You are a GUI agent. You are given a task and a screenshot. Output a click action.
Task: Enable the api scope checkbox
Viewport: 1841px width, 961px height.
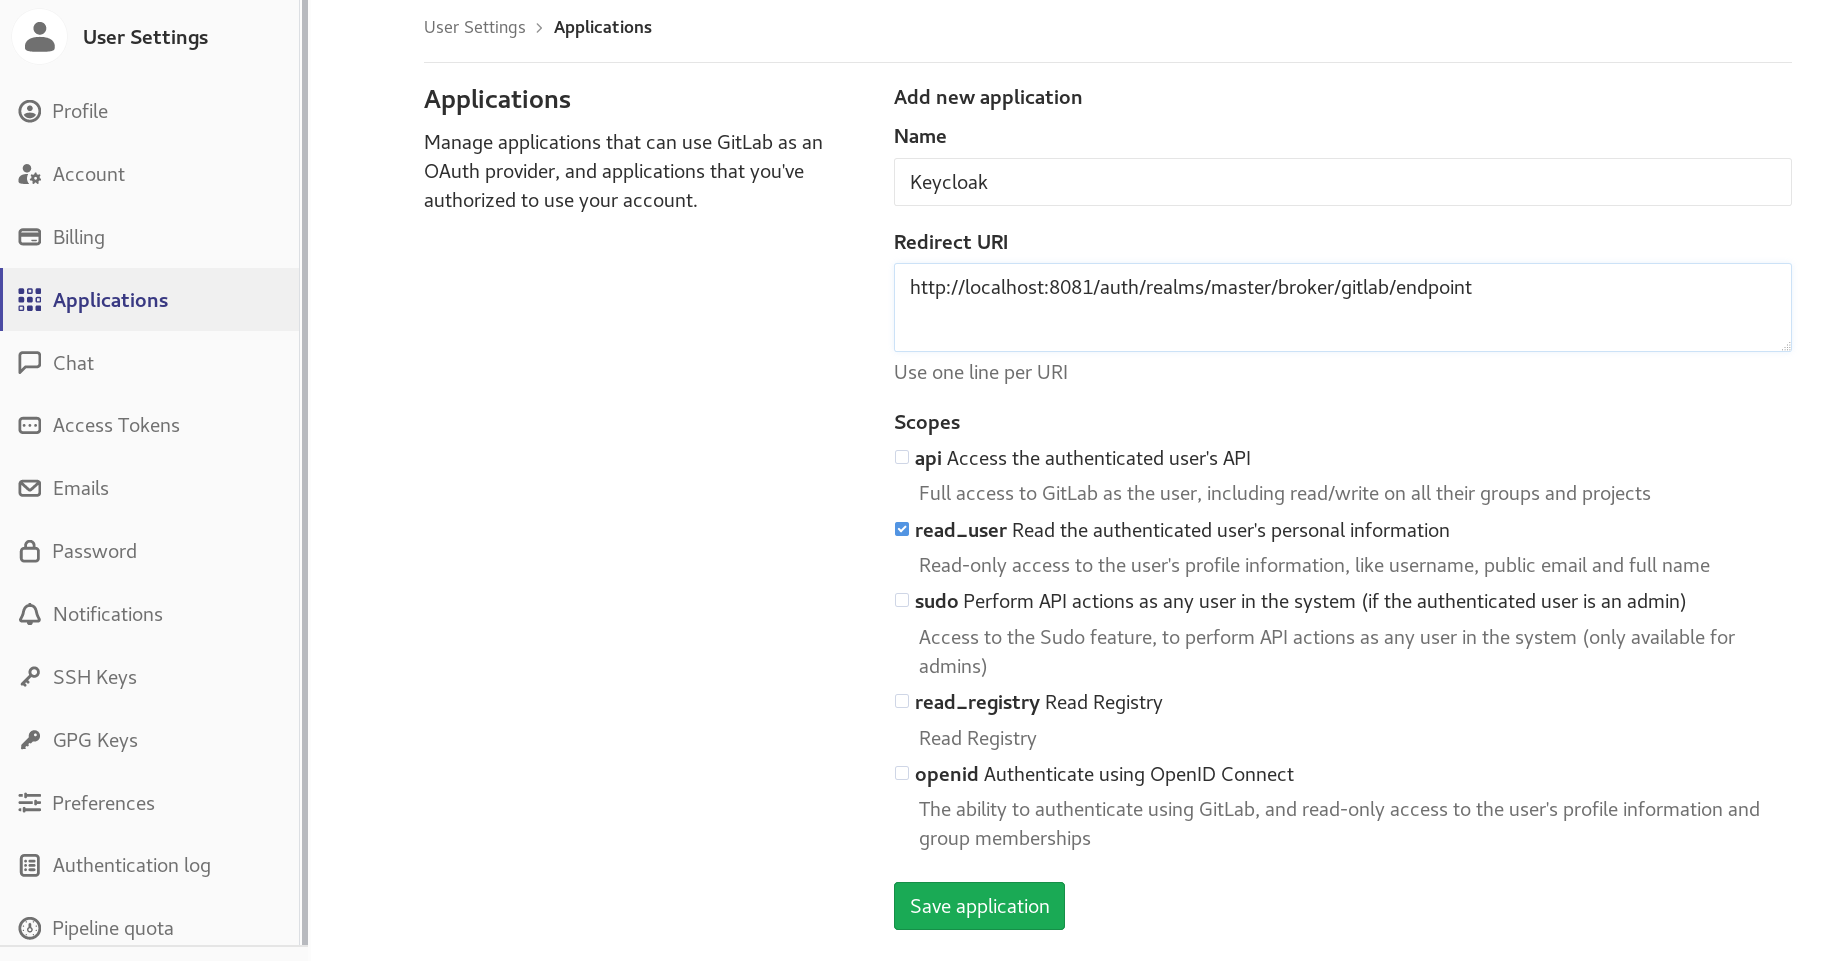[x=901, y=457]
